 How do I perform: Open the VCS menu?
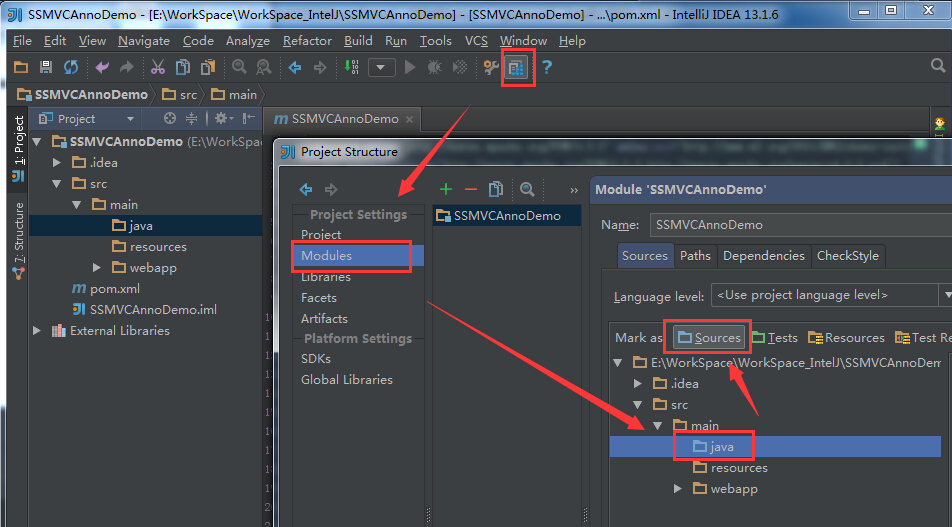(476, 41)
